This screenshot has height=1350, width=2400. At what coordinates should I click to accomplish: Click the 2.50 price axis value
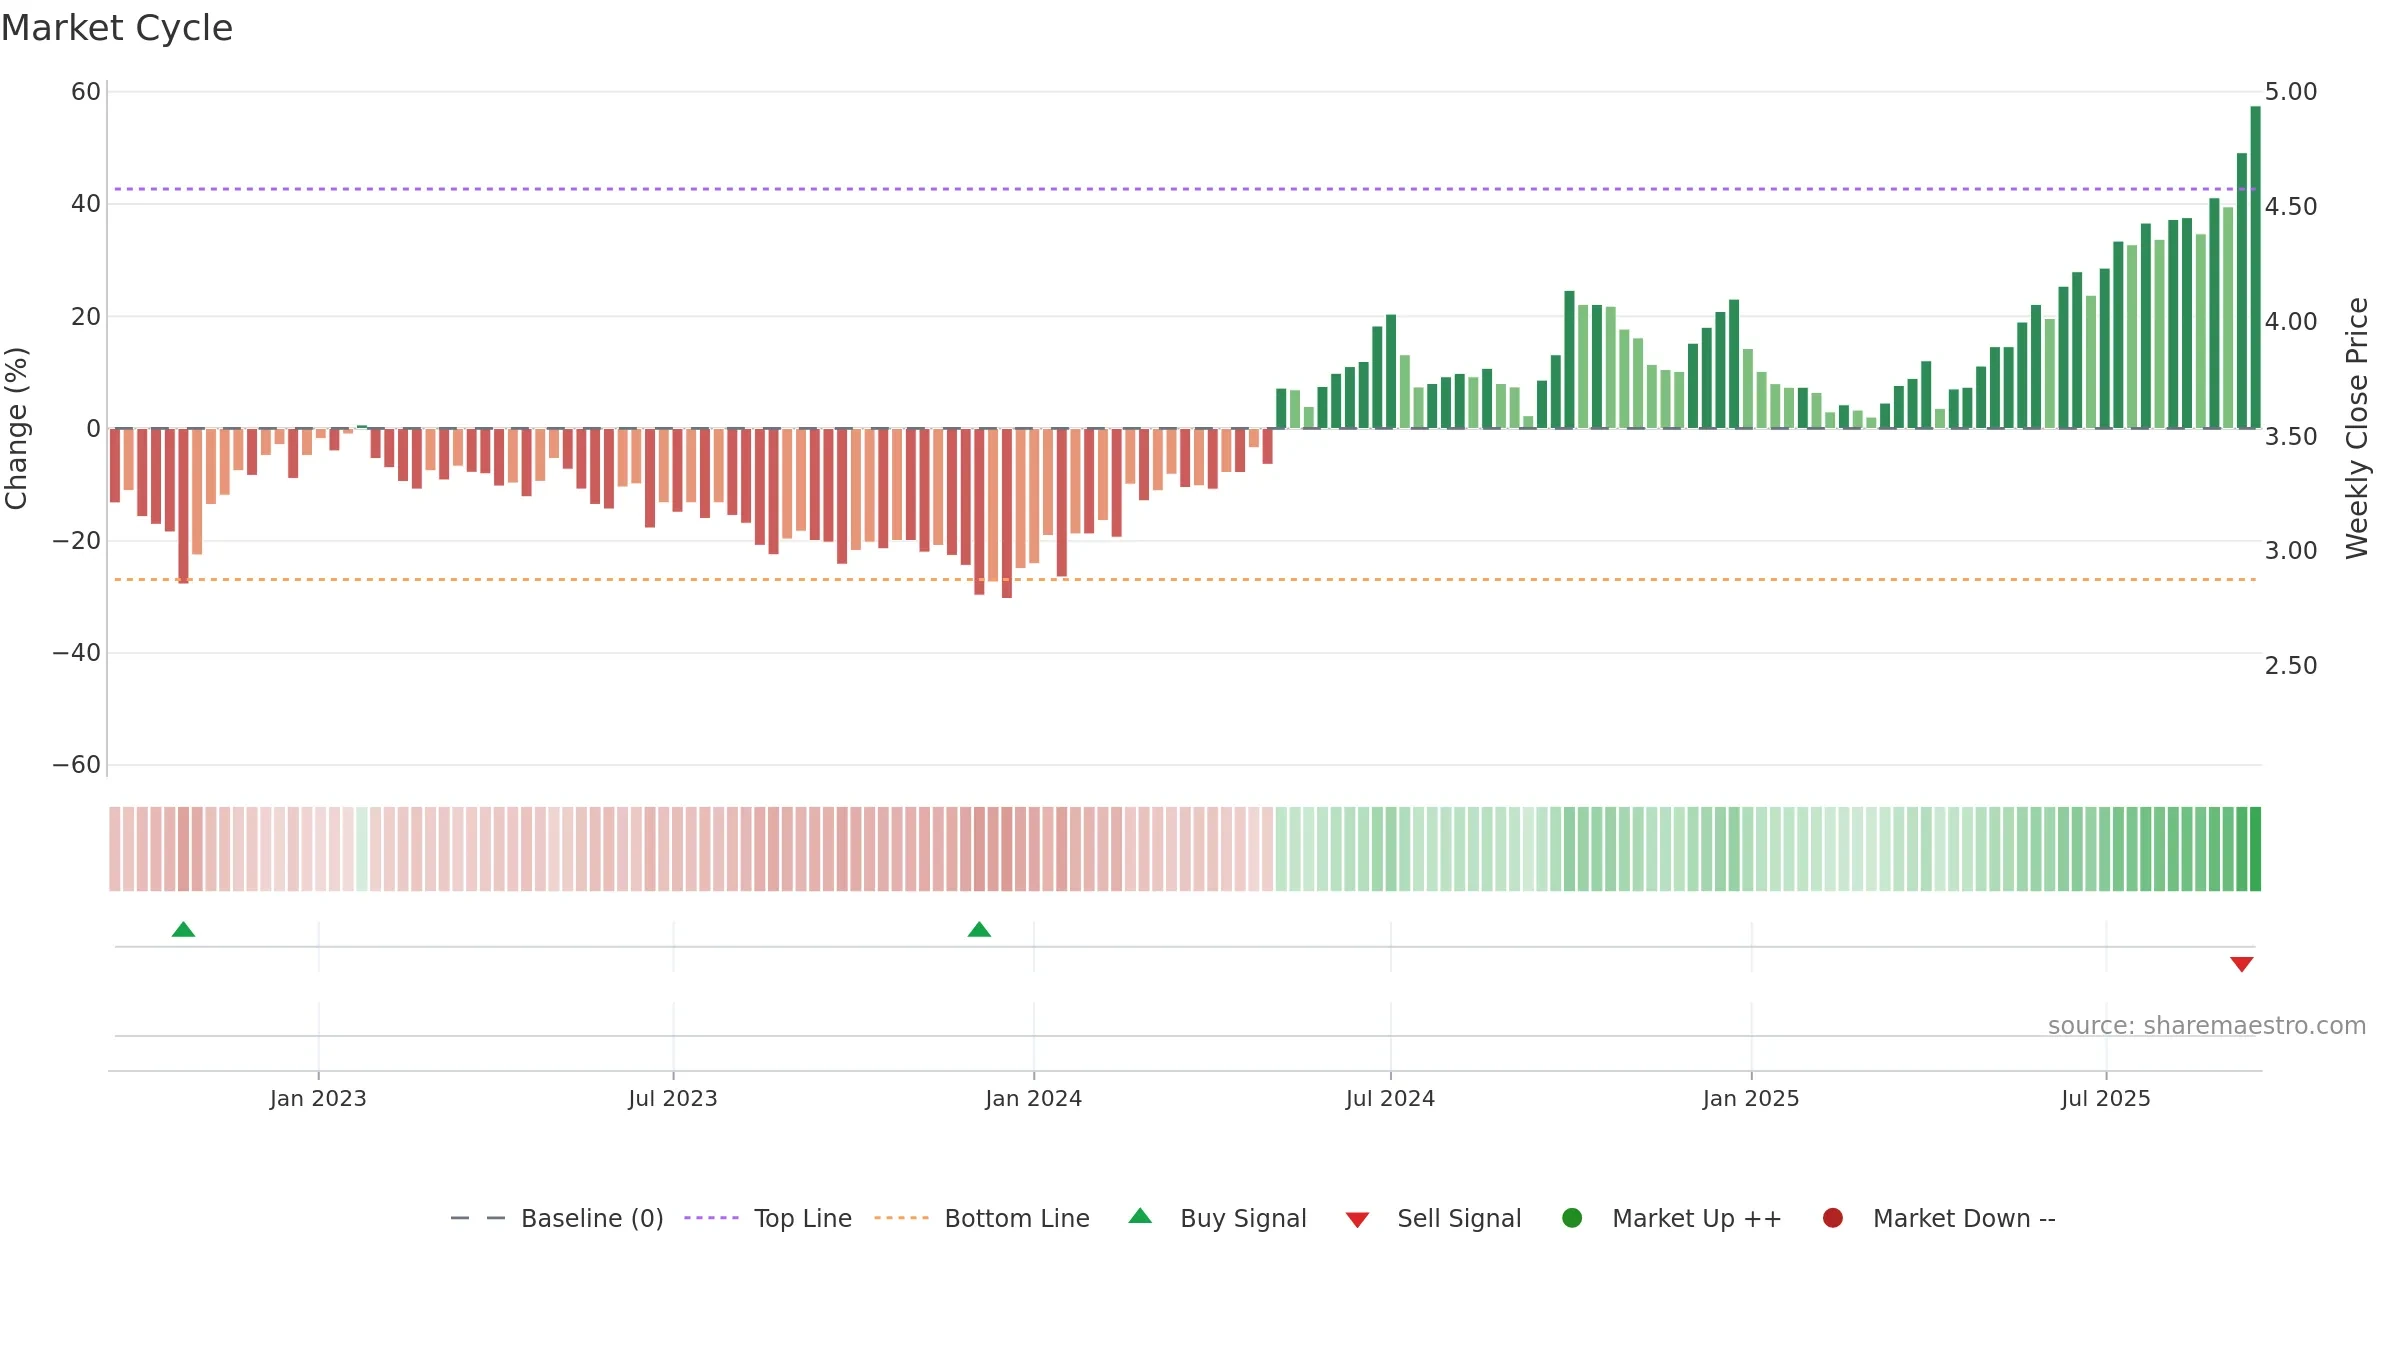[2291, 666]
